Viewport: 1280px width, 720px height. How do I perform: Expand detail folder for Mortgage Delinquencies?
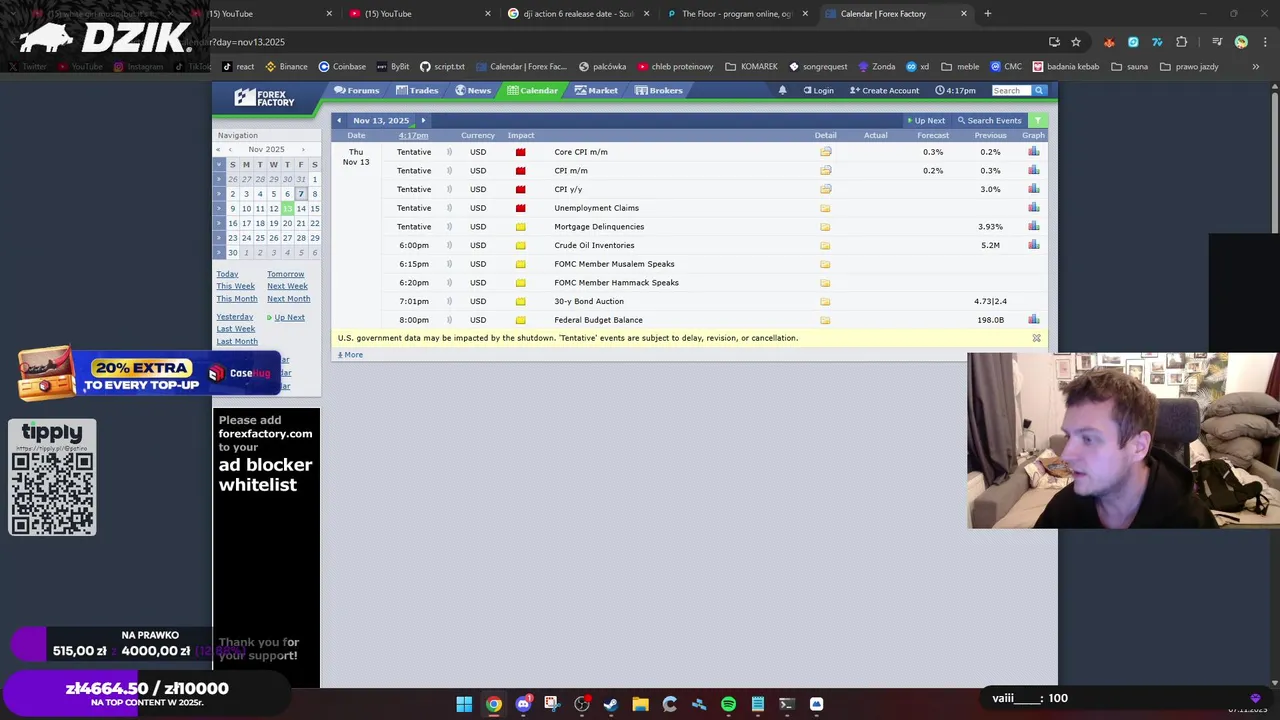click(825, 227)
